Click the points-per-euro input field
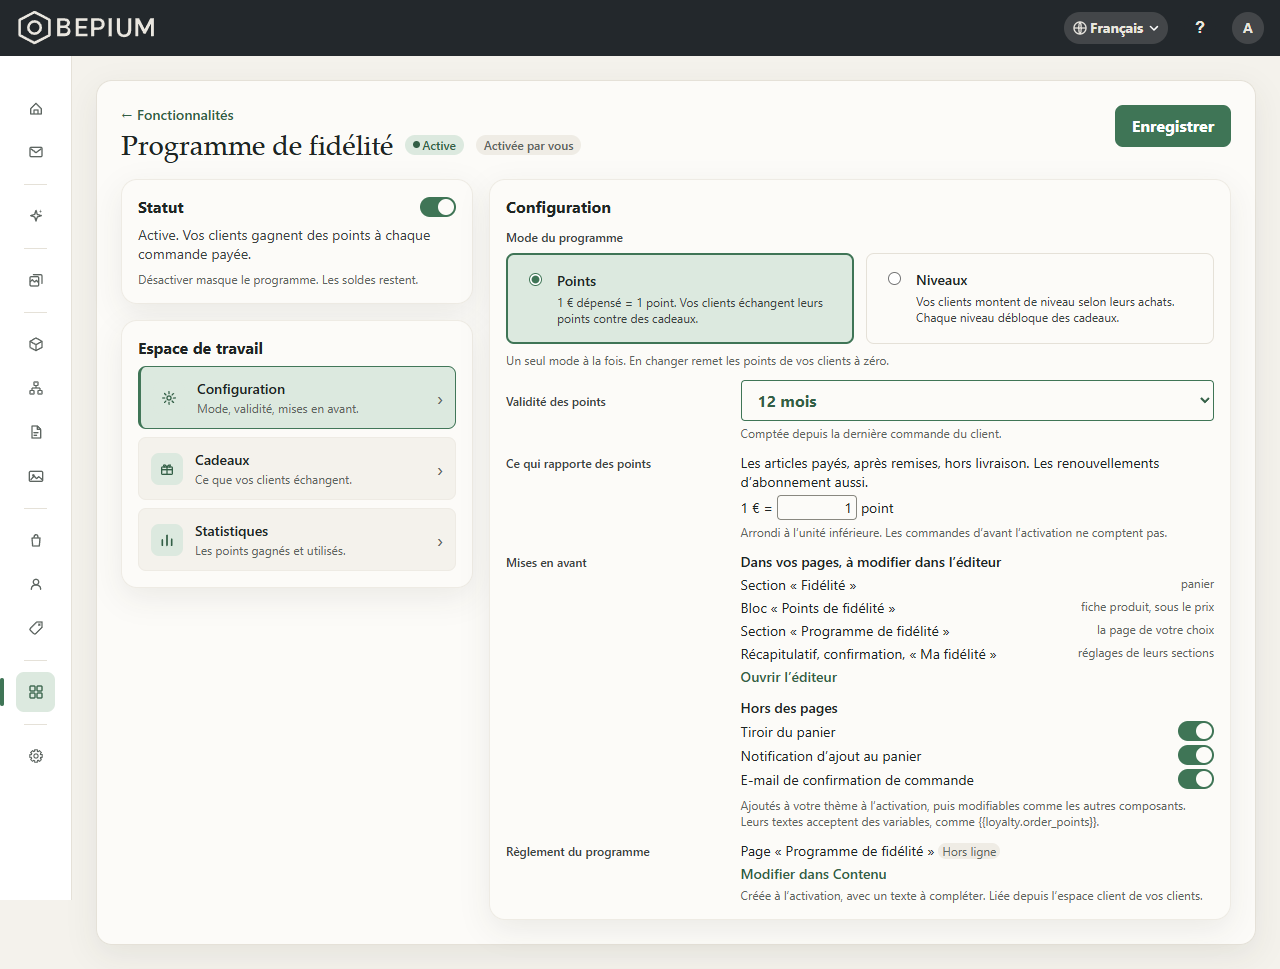The height and width of the screenshot is (969, 1280). 817,508
